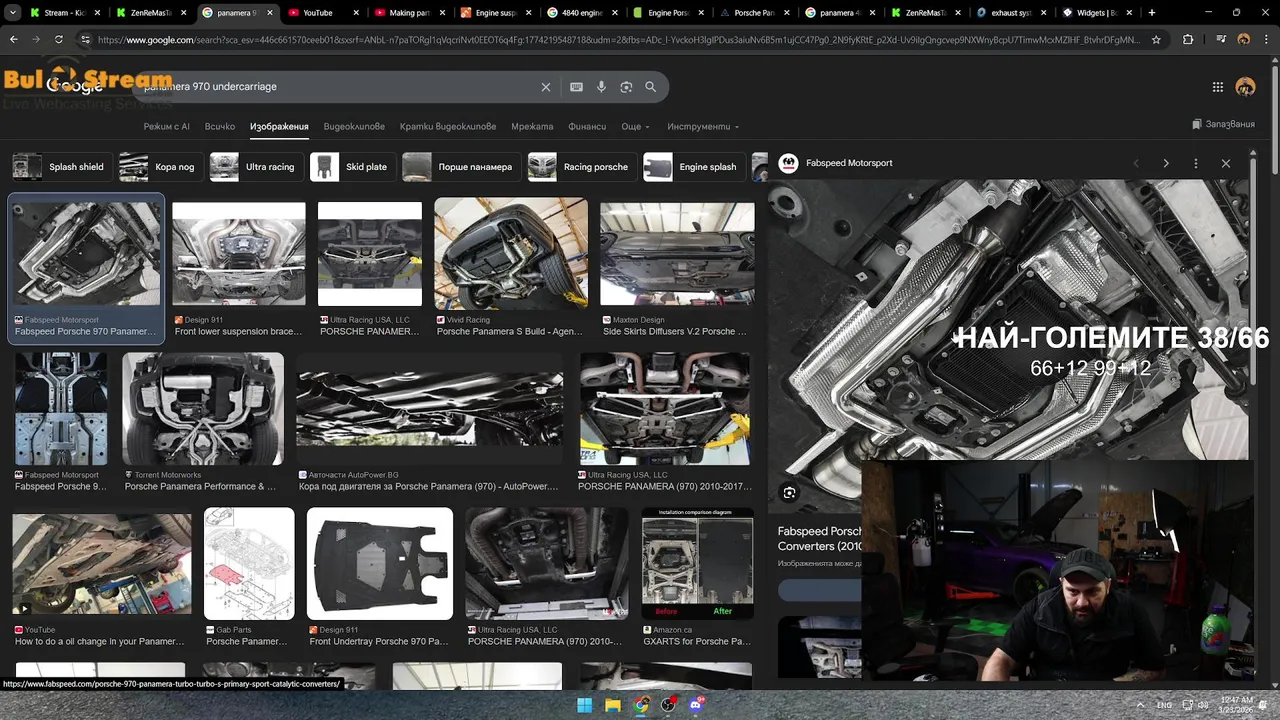Screen dimensions: 1280x720
Task: Click ENG language indicator in system tray
Action: tap(1164, 705)
